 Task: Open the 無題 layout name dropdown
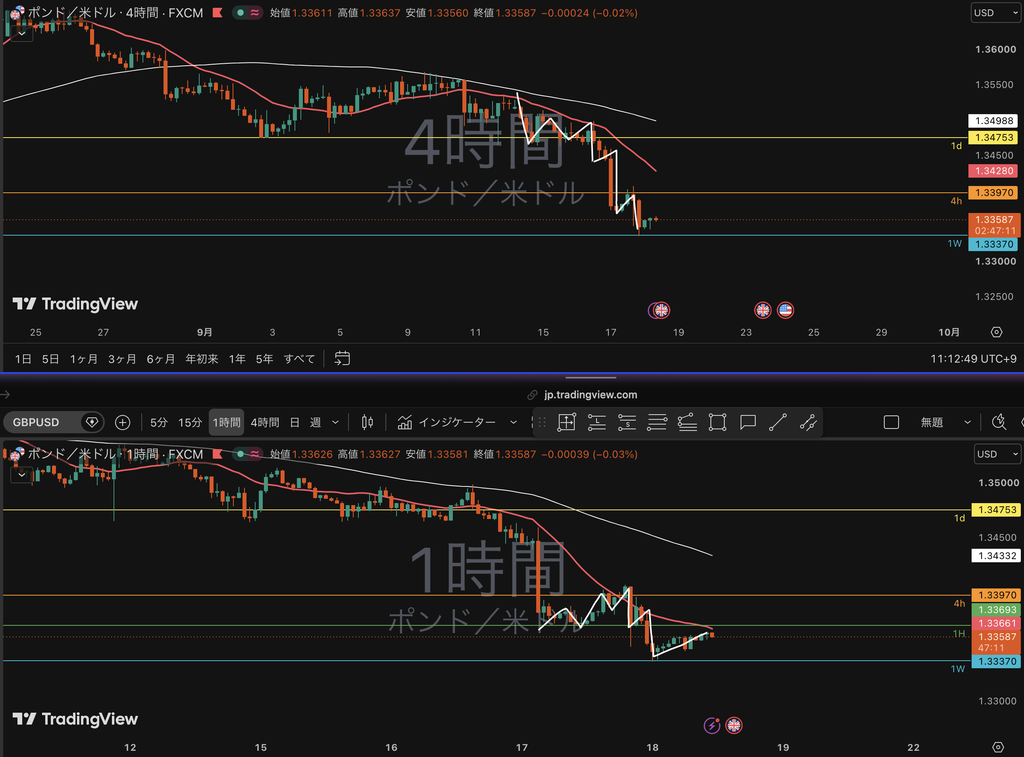tap(945, 423)
